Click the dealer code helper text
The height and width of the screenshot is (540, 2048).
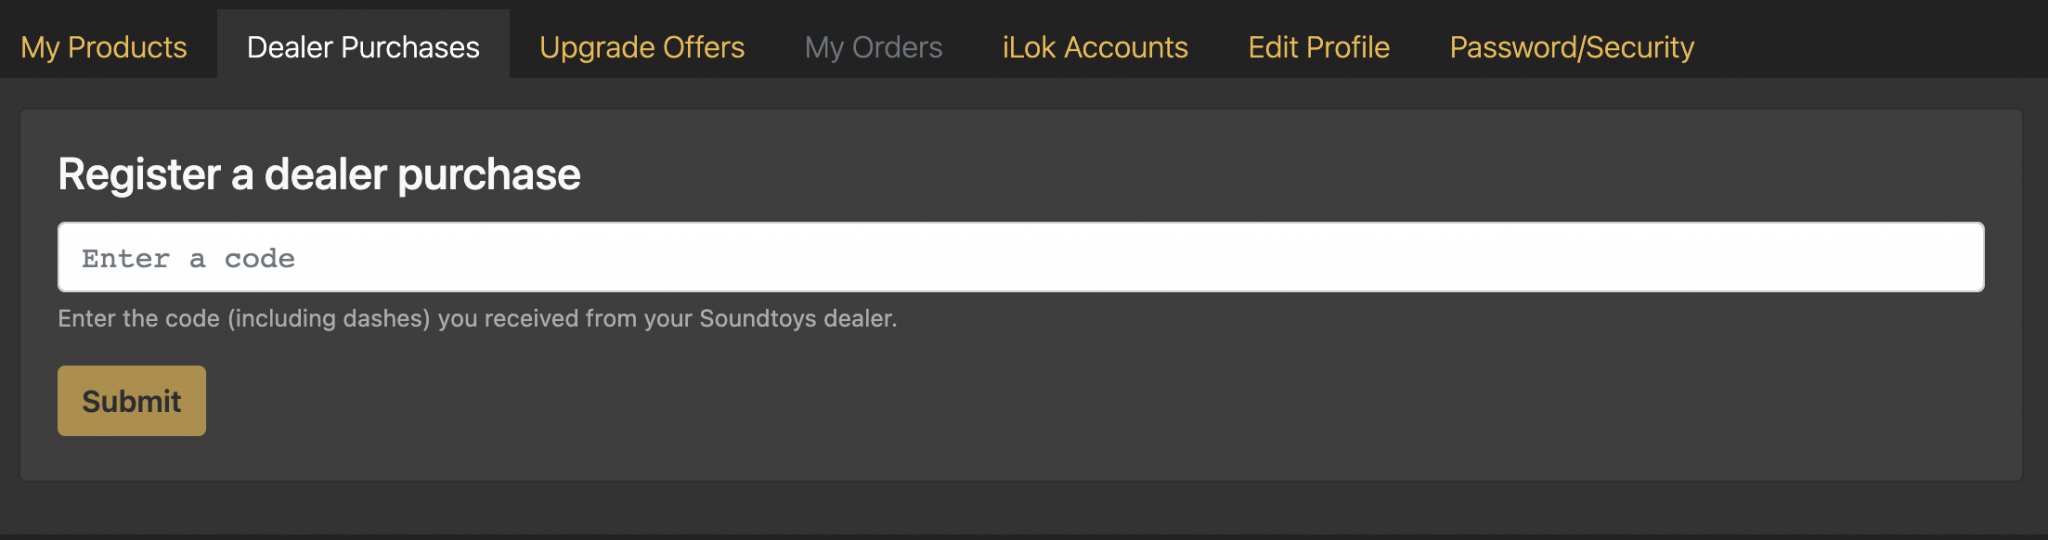point(477,319)
